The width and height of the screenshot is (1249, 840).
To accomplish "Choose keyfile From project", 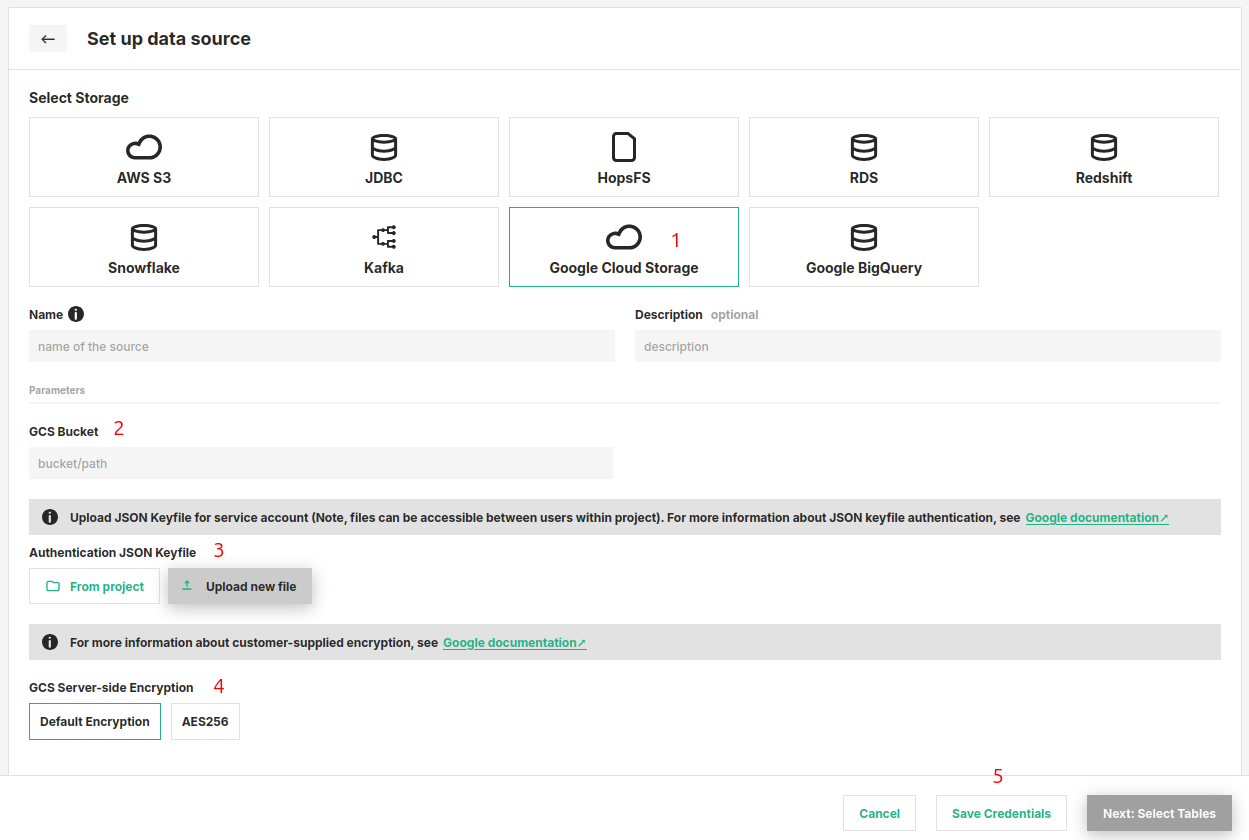I will click(95, 587).
